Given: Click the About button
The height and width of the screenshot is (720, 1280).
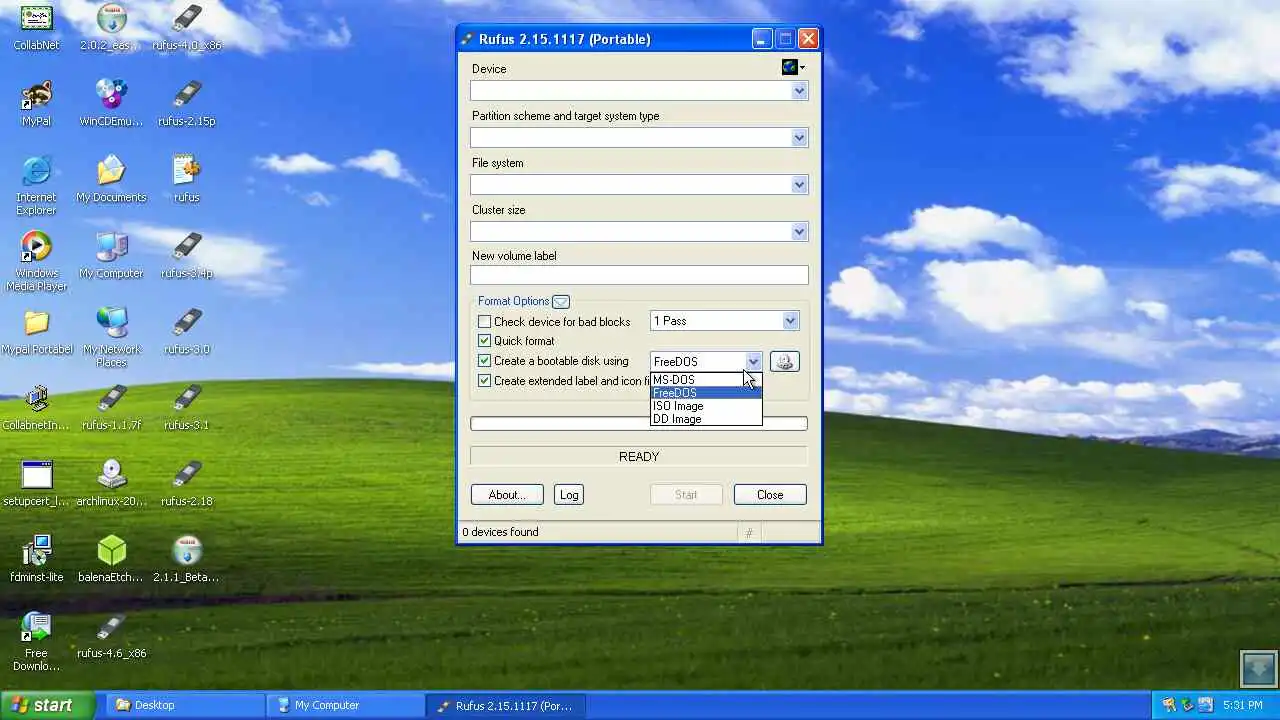Looking at the screenshot, I should 507,495.
